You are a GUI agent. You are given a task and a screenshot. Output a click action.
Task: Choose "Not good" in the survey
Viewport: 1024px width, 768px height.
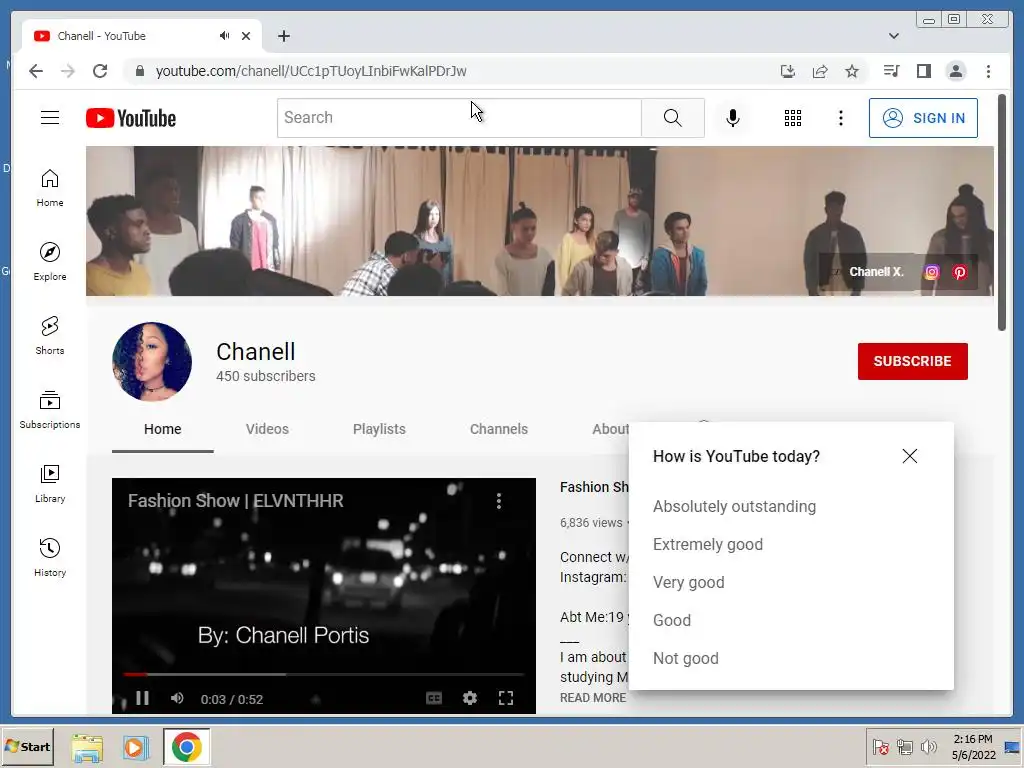(686, 658)
